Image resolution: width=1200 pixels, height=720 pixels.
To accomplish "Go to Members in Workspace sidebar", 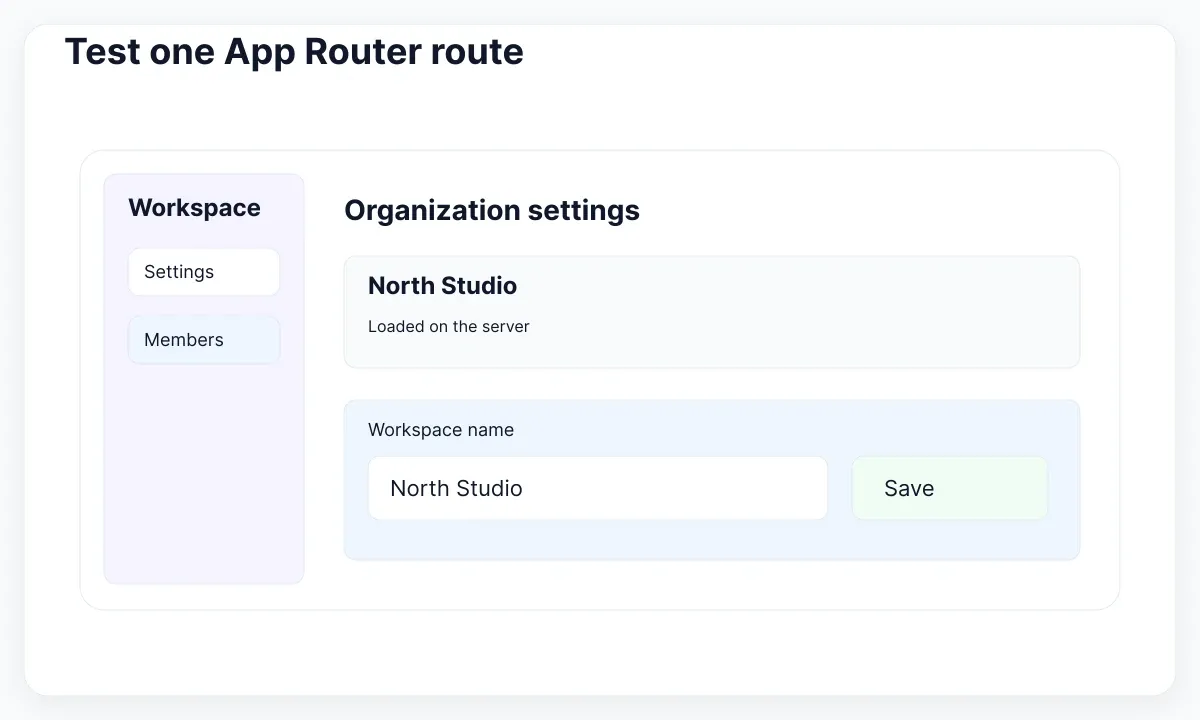I will pos(204,340).
